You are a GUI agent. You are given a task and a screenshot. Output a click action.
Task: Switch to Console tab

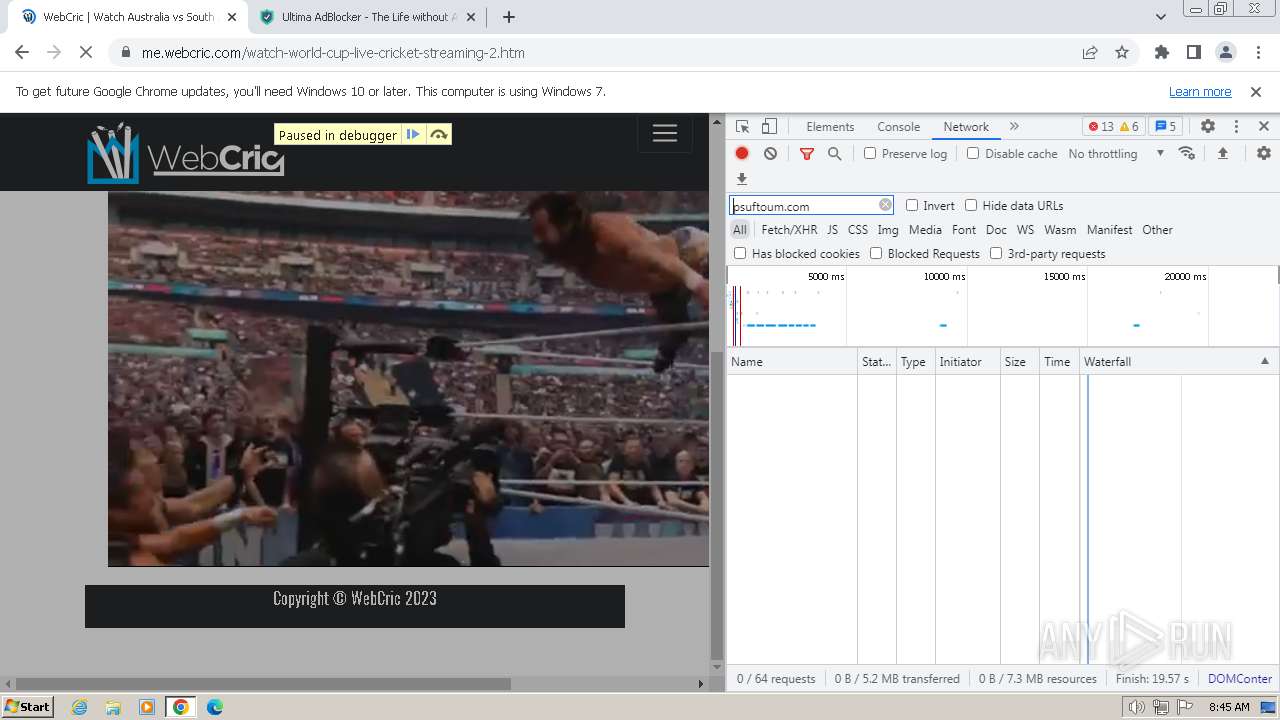(x=898, y=126)
